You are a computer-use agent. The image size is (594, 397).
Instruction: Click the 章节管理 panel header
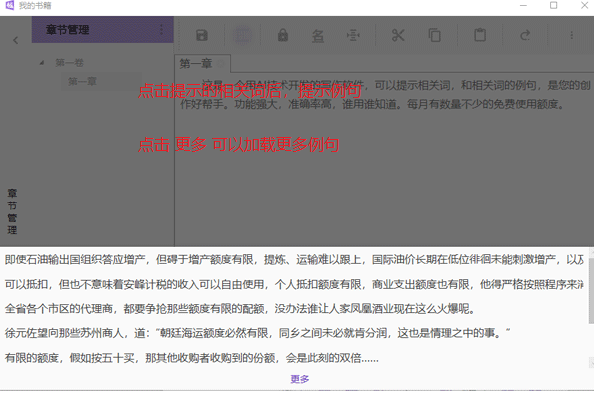(103, 30)
